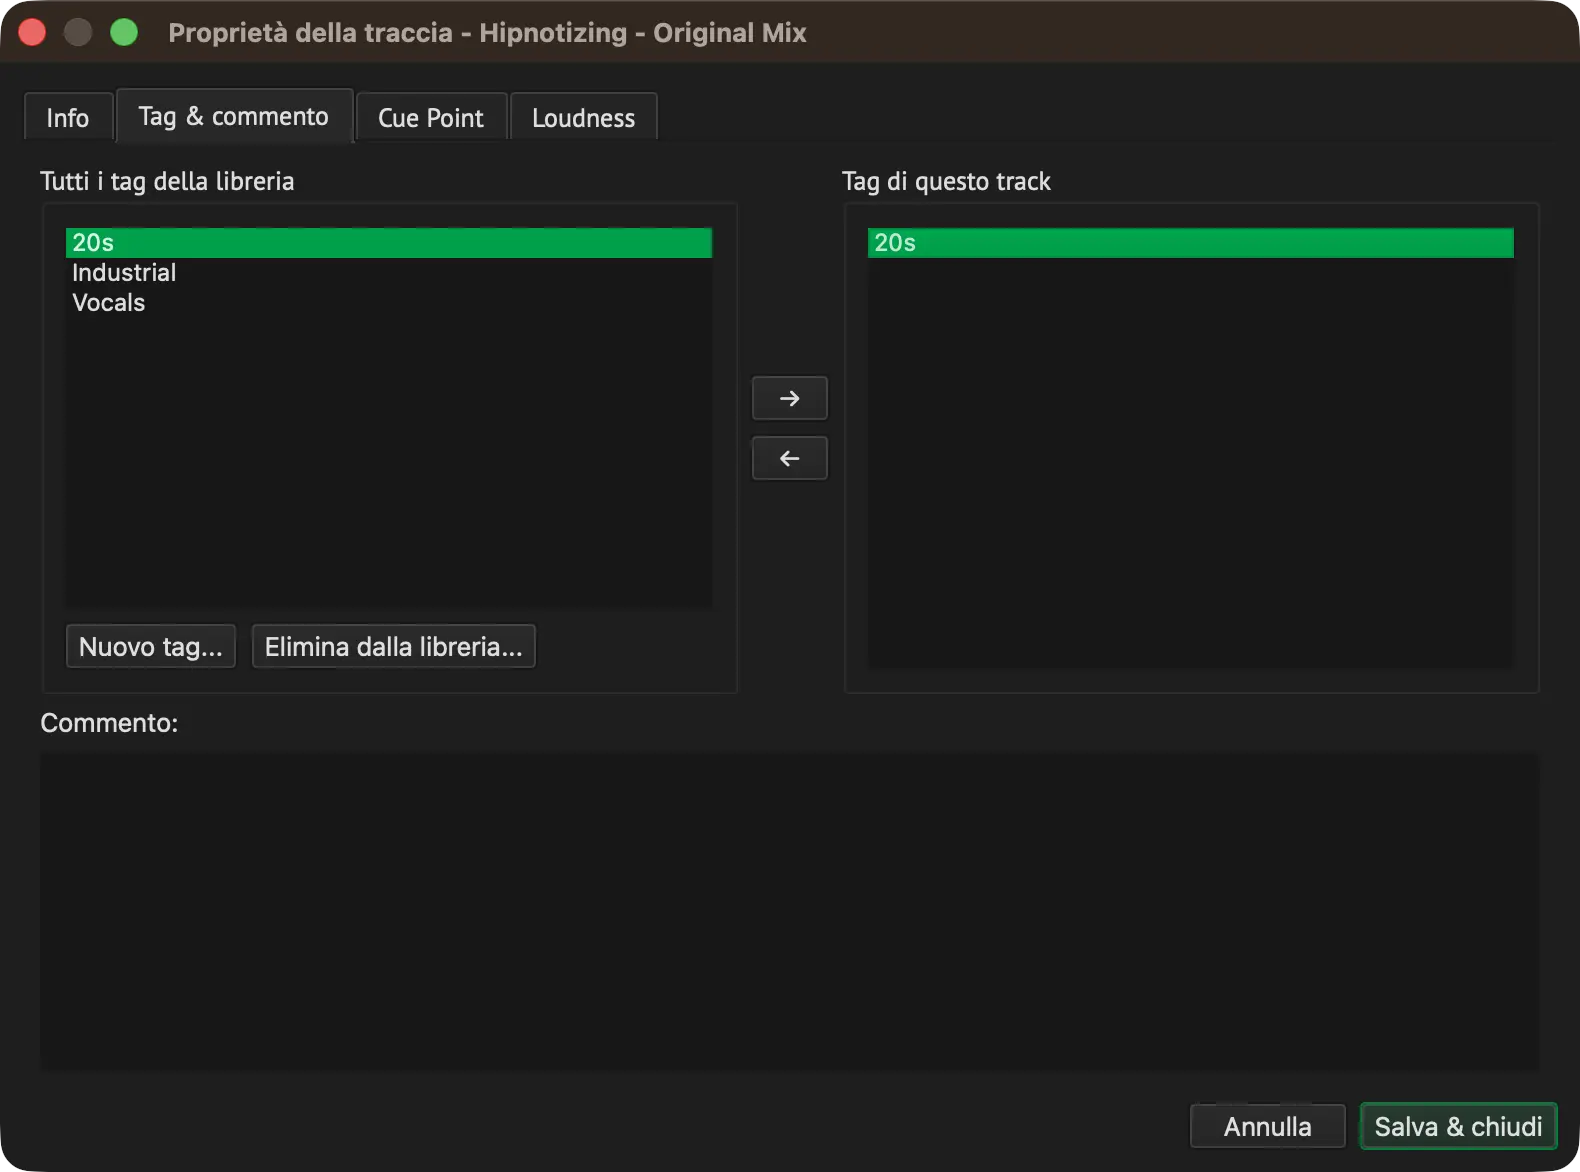Select the Tag & commento tab
The image size is (1580, 1172).
[234, 116]
